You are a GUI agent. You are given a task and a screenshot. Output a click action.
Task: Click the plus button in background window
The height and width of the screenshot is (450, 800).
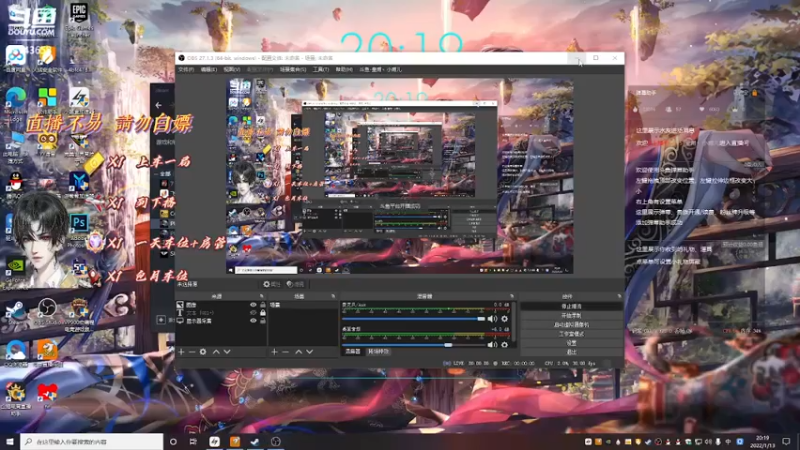click(x=161, y=320)
